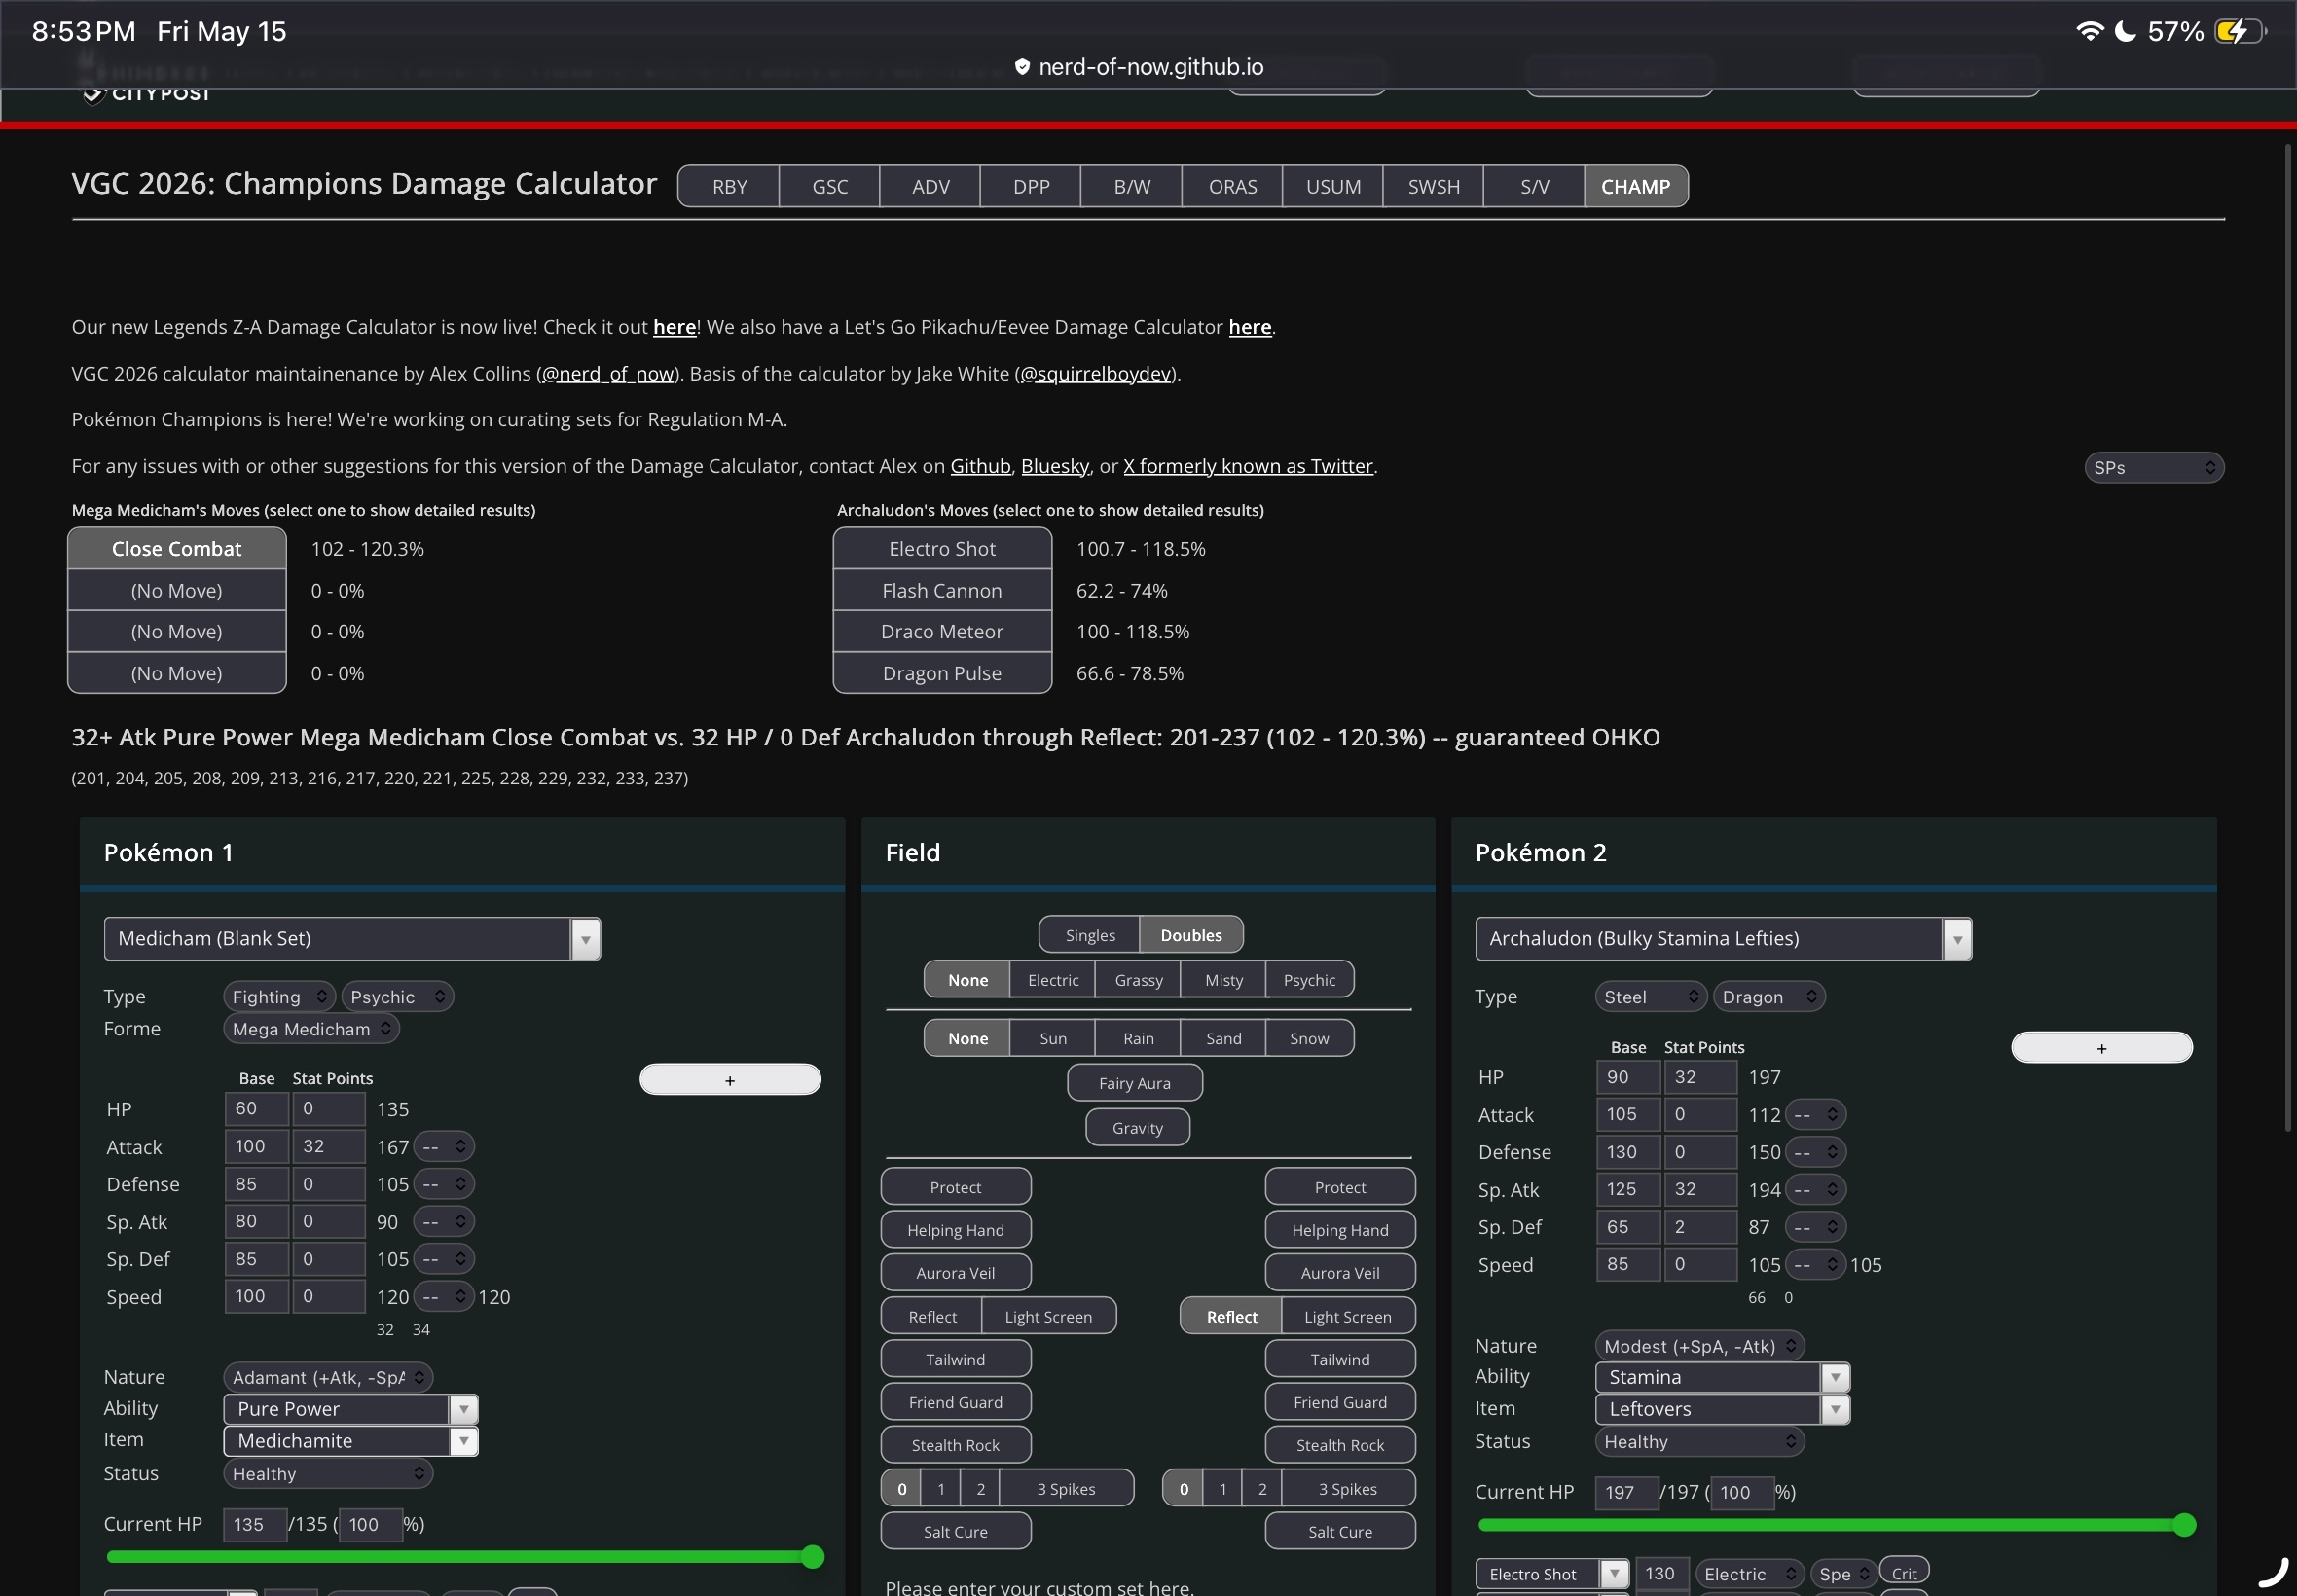The height and width of the screenshot is (1596, 2297).
Task: Open the @squirrelboydev profile link
Action: tap(1095, 374)
